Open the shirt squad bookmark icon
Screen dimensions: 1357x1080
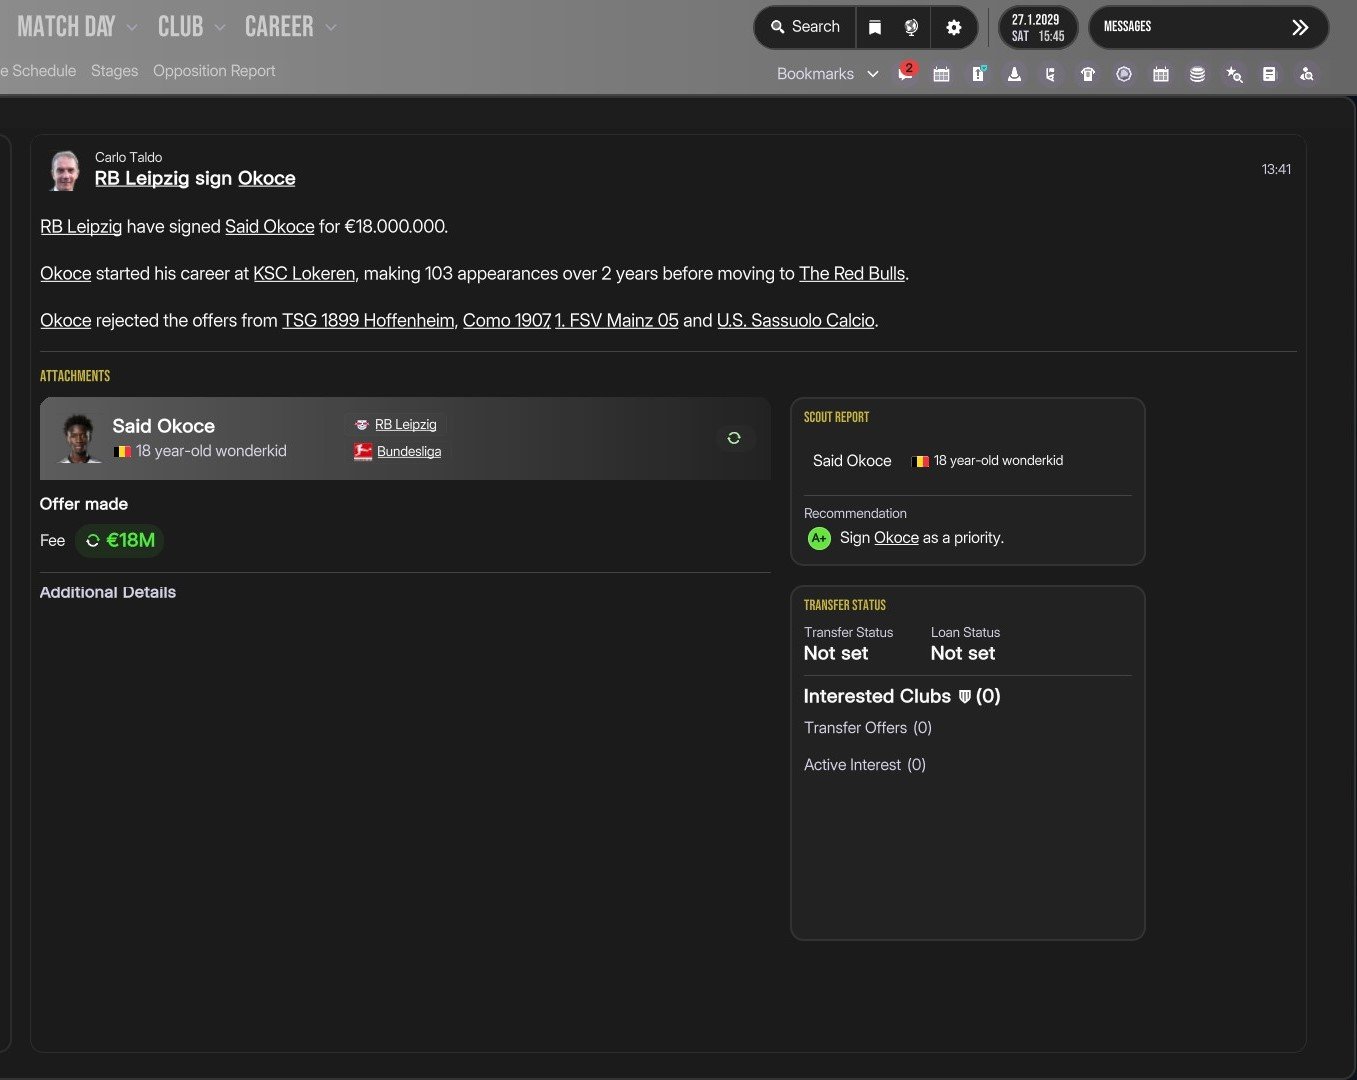[1088, 74]
